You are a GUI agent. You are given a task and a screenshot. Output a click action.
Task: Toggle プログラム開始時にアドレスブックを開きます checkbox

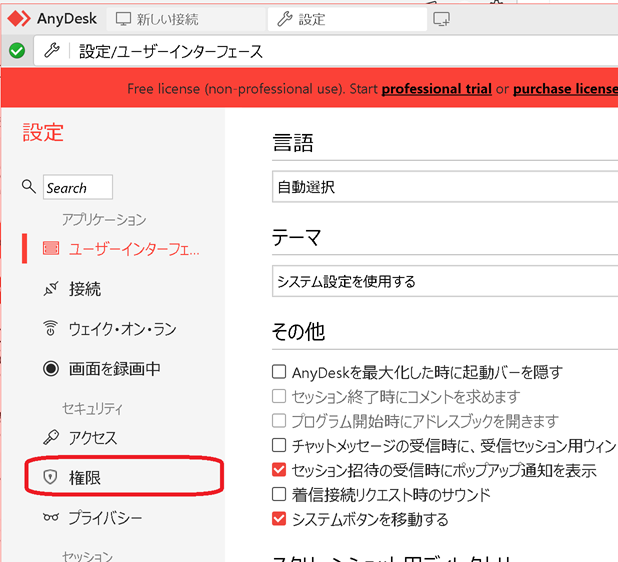[279, 421]
